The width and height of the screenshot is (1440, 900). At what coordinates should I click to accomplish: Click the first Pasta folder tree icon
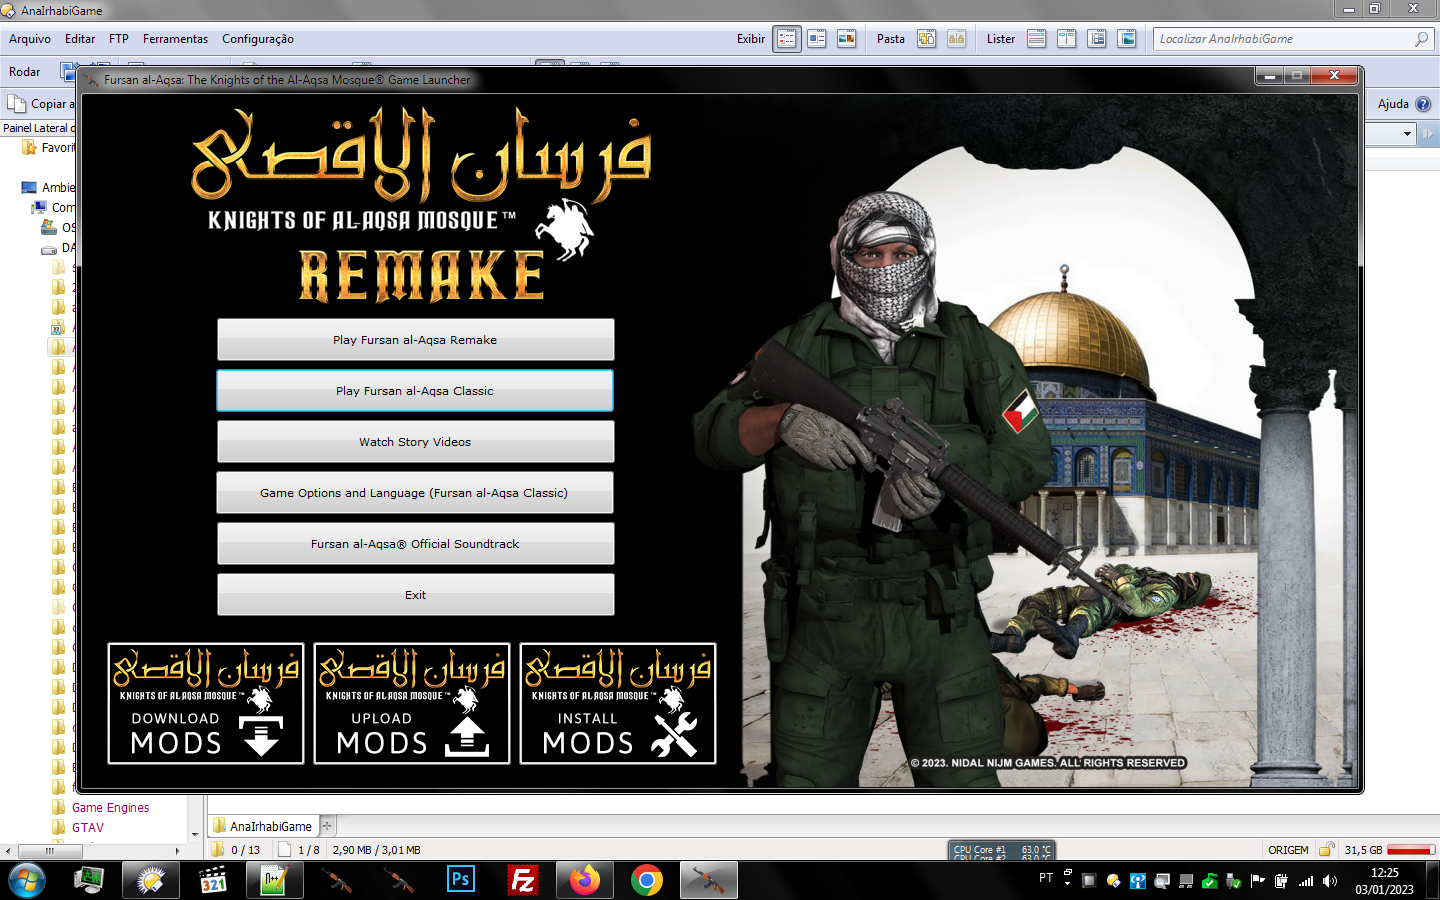tap(927, 39)
